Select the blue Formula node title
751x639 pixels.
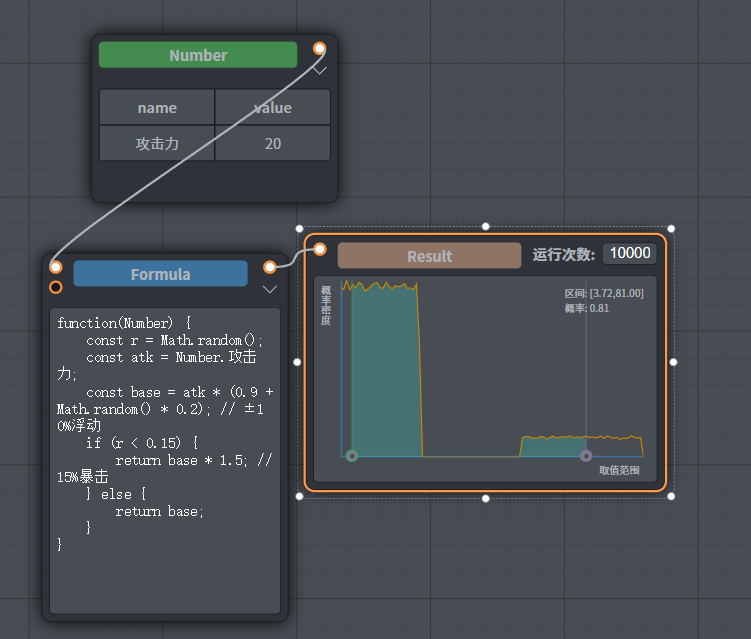pos(160,274)
